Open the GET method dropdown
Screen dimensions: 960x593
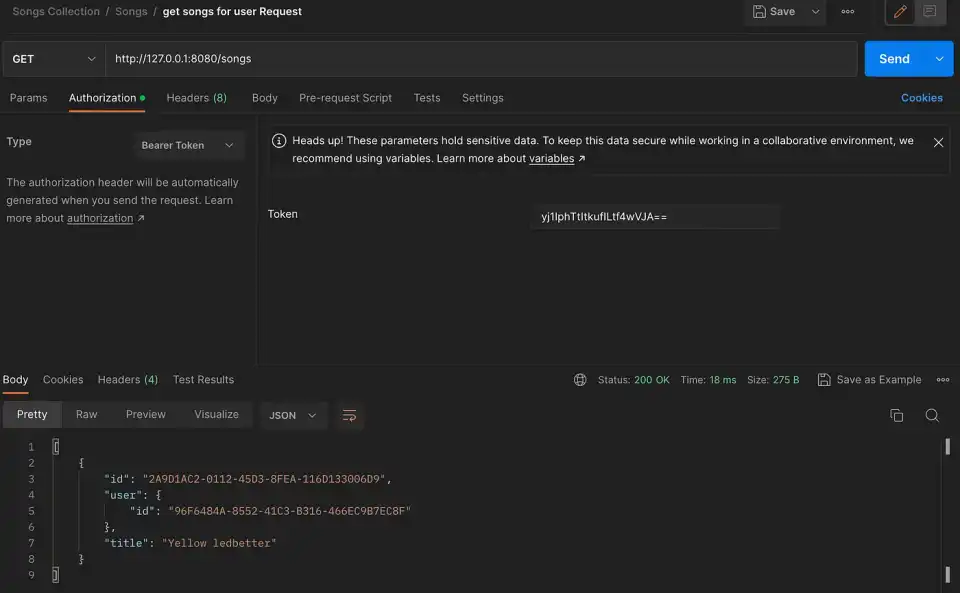54,59
